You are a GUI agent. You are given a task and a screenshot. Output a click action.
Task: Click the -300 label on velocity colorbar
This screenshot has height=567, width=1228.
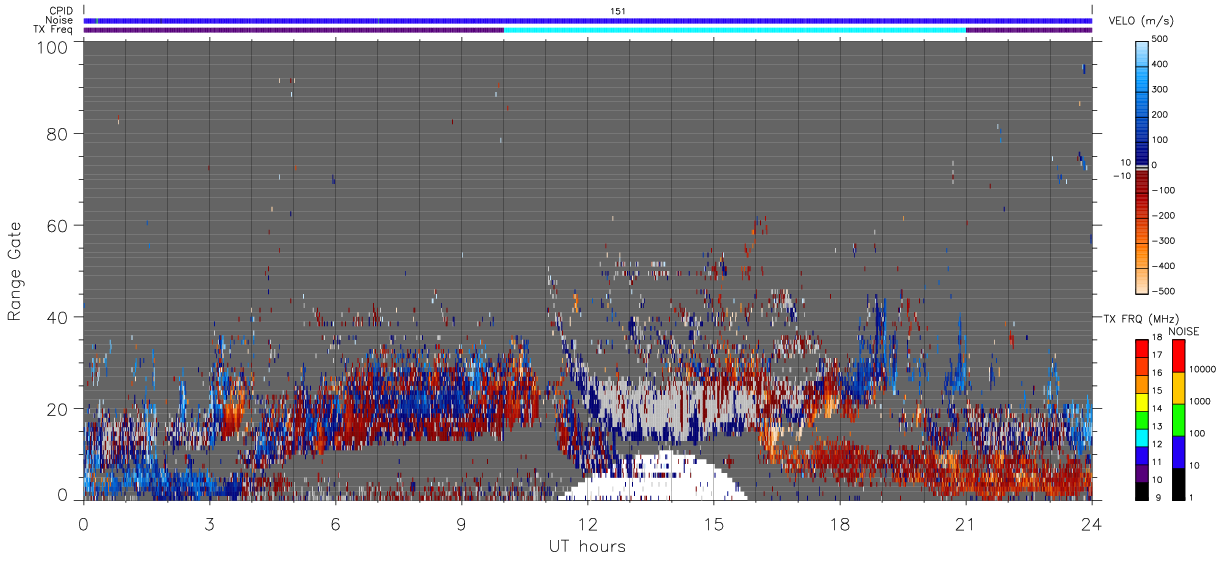[x=1163, y=241]
